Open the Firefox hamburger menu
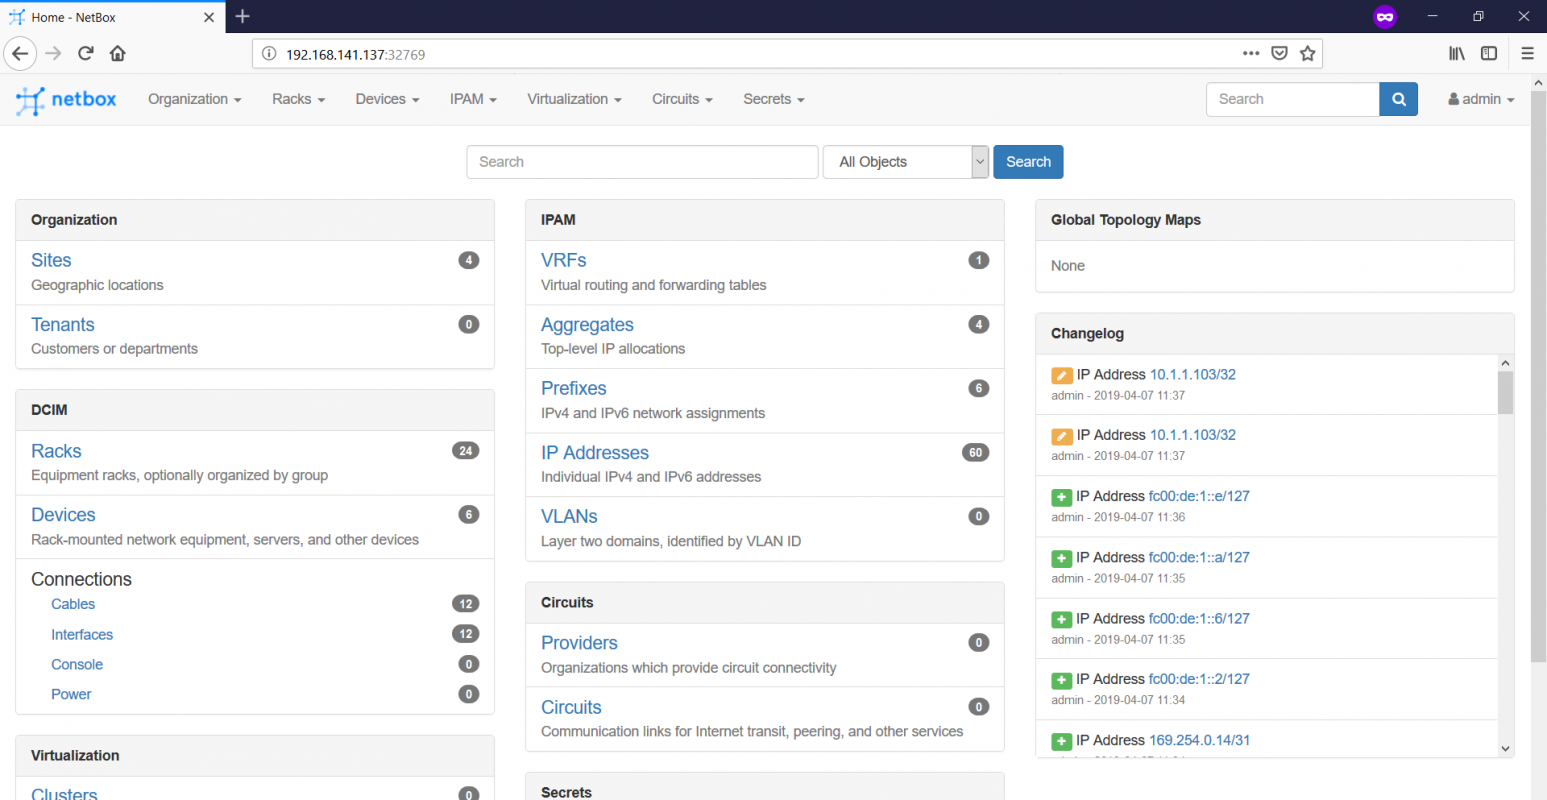This screenshot has width=1547, height=800. (1528, 53)
